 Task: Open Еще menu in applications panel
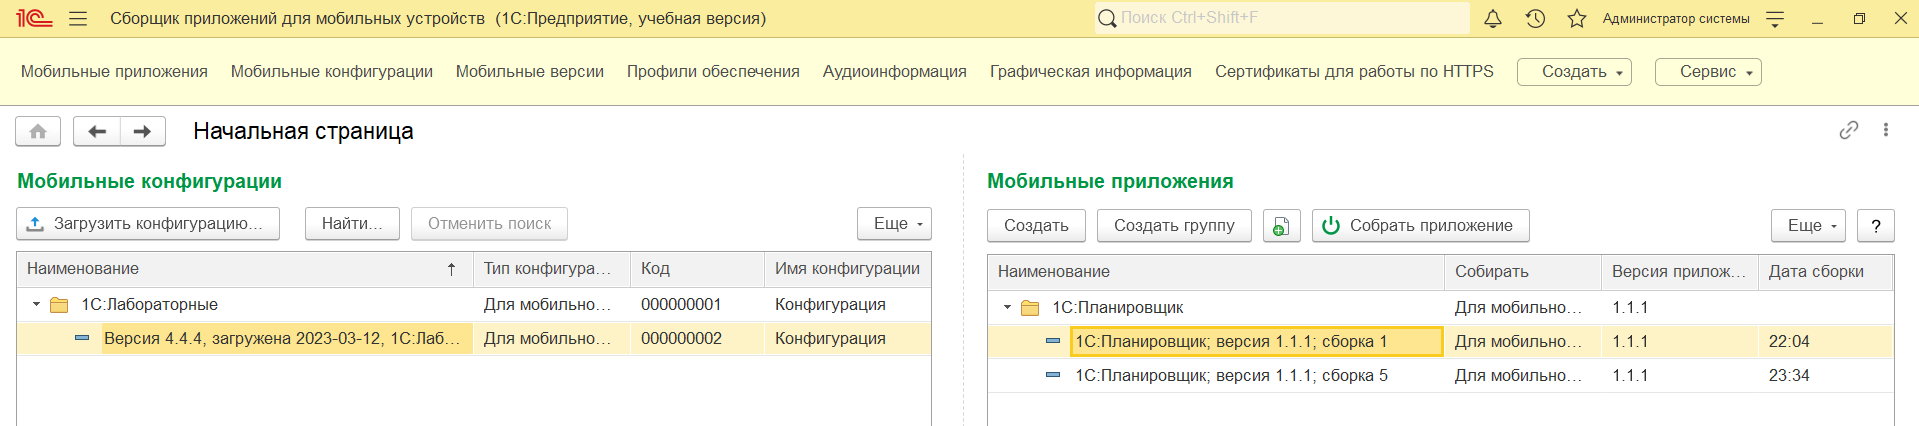click(1809, 226)
